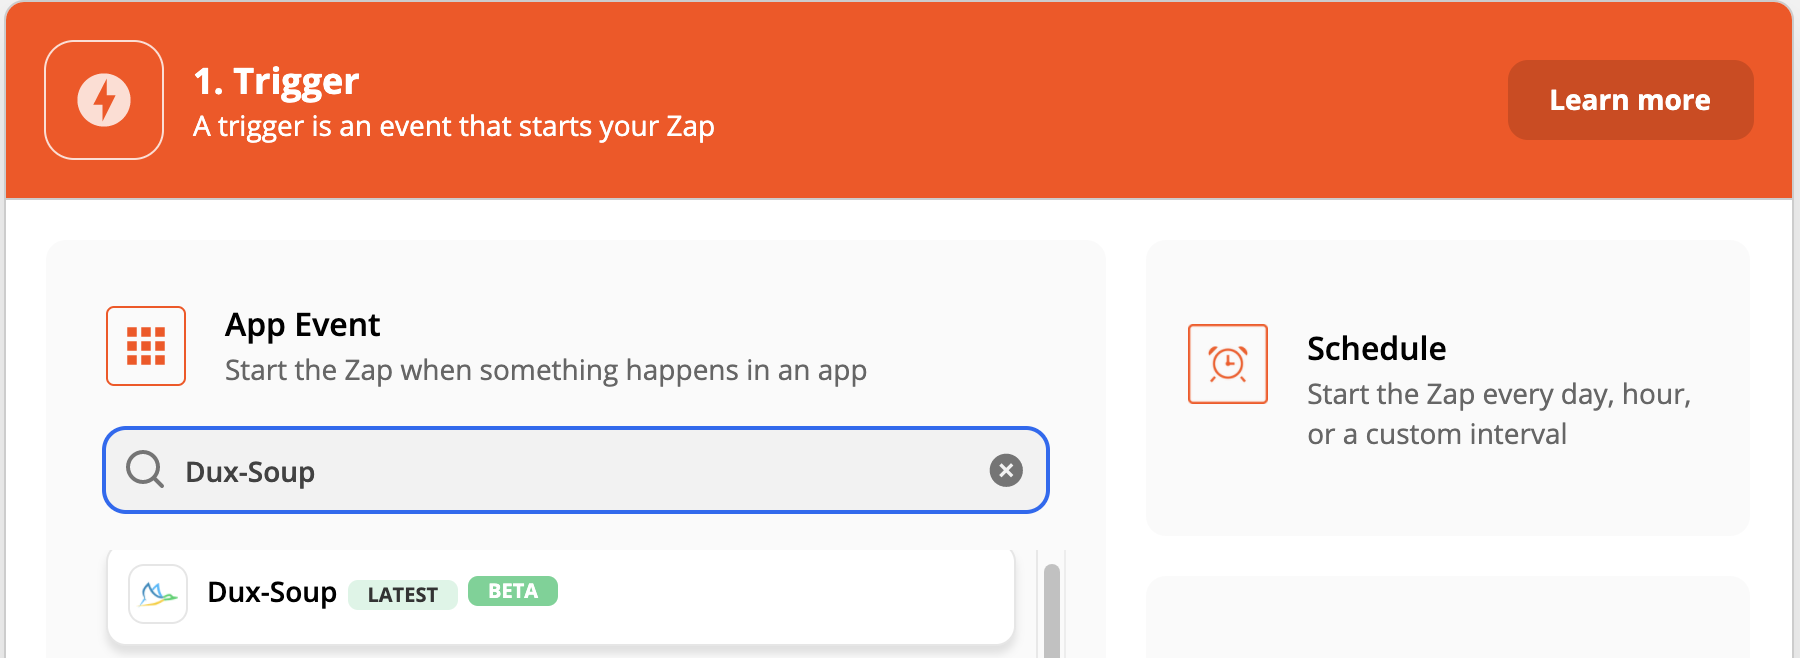Click the results list scrollbar
The width and height of the screenshot is (1800, 658).
tap(1051, 610)
